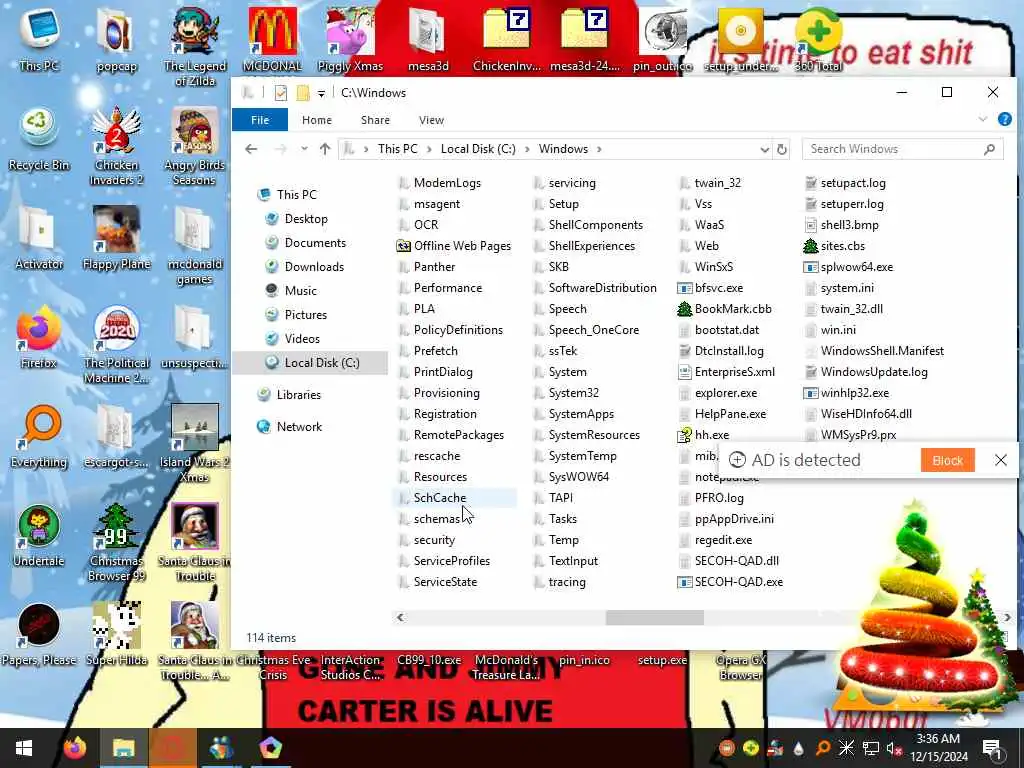
Task: Select Downloads in the navigation pane
Action: pos(314,266)
